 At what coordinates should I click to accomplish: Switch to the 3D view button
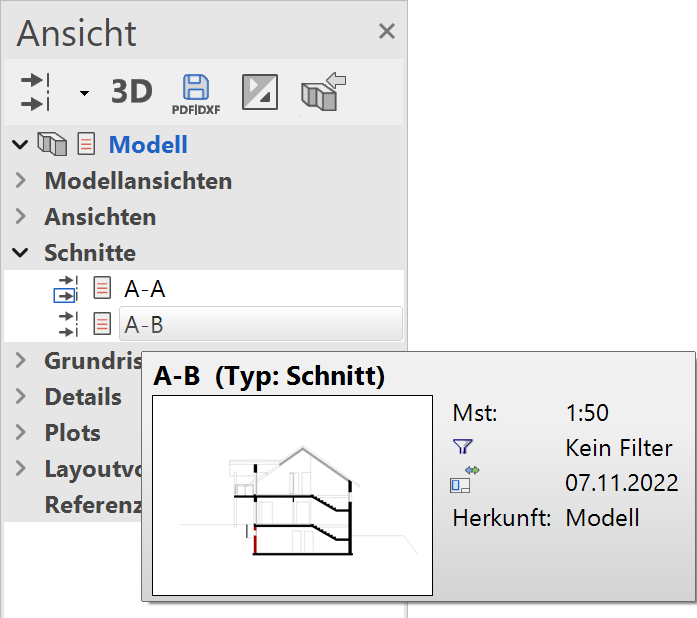click(132, 92)
